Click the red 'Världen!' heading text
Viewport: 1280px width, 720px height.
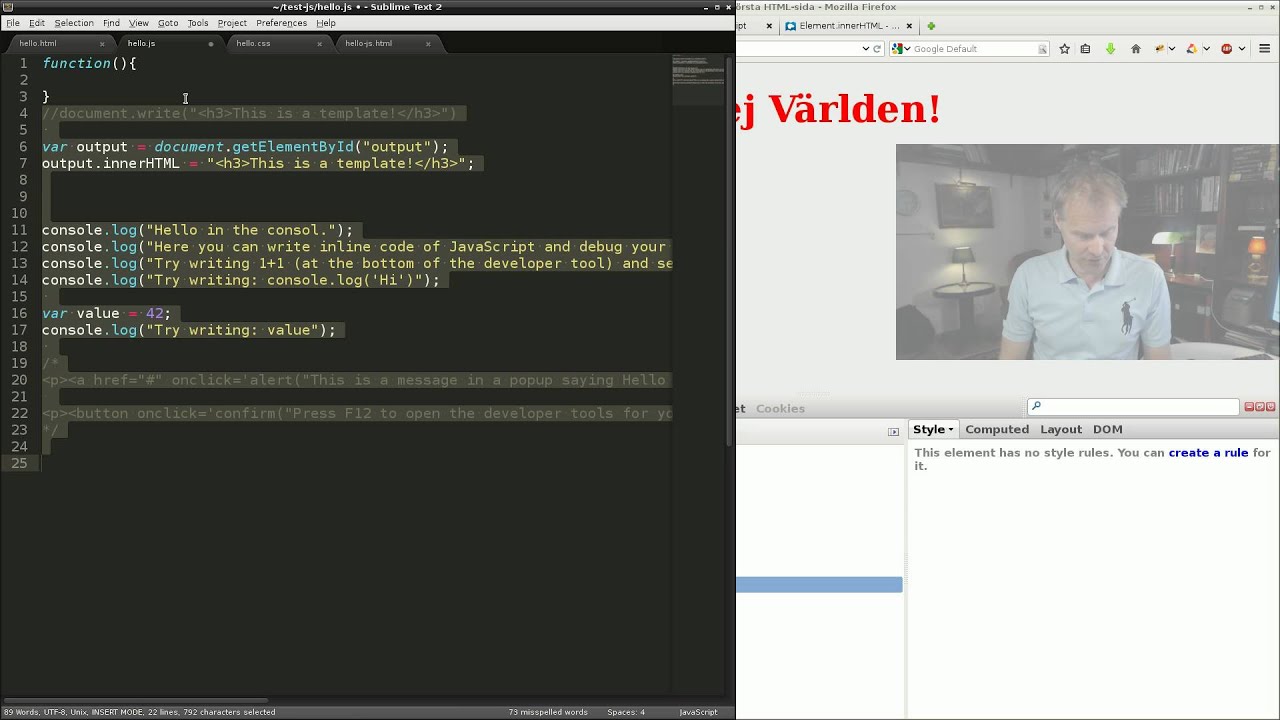click(854, 109)
